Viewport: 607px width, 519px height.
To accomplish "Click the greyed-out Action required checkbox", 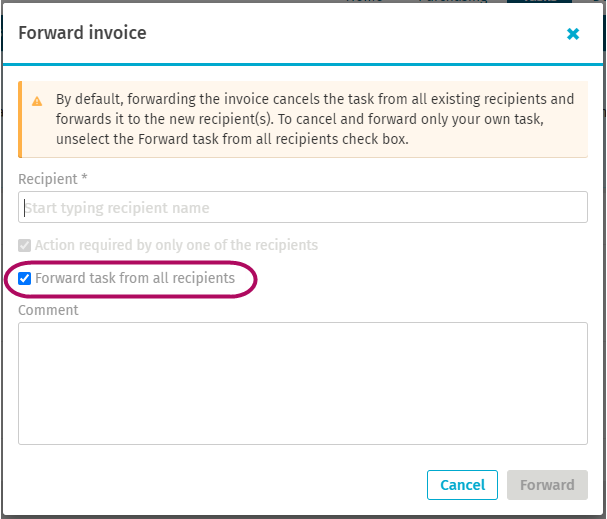I will [x=25, y=245].
